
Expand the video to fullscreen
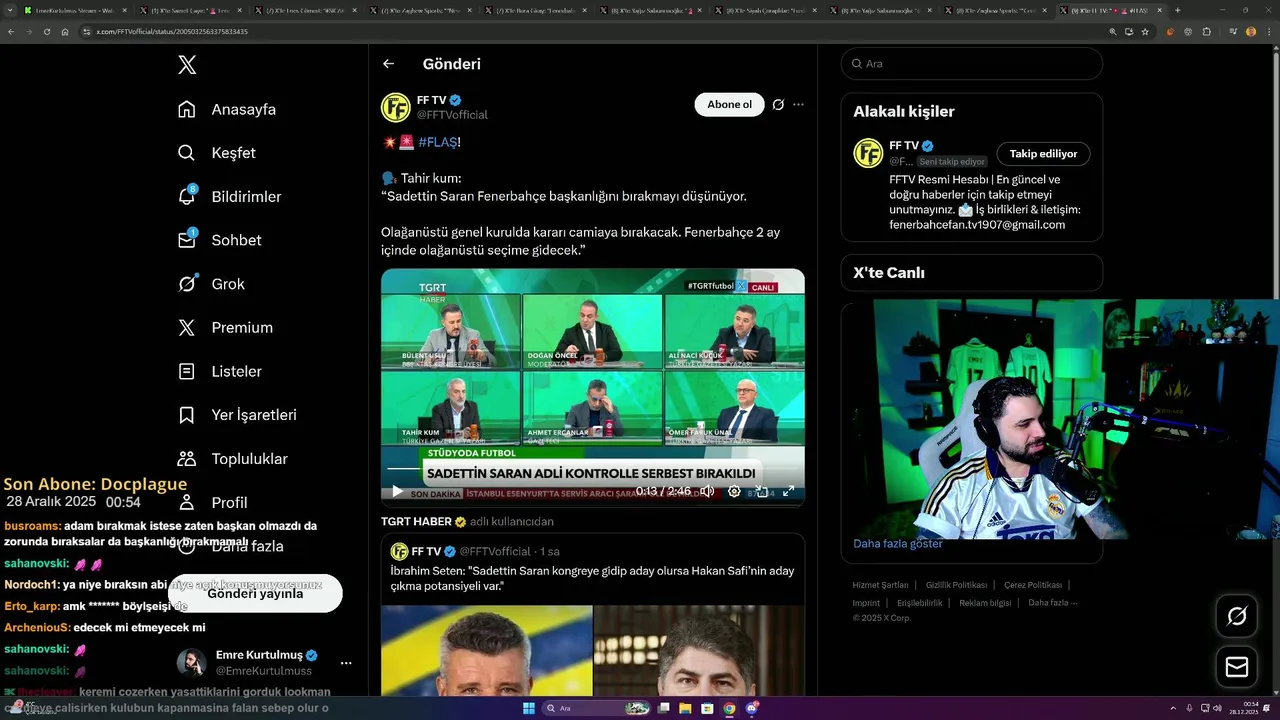(788, 491)
